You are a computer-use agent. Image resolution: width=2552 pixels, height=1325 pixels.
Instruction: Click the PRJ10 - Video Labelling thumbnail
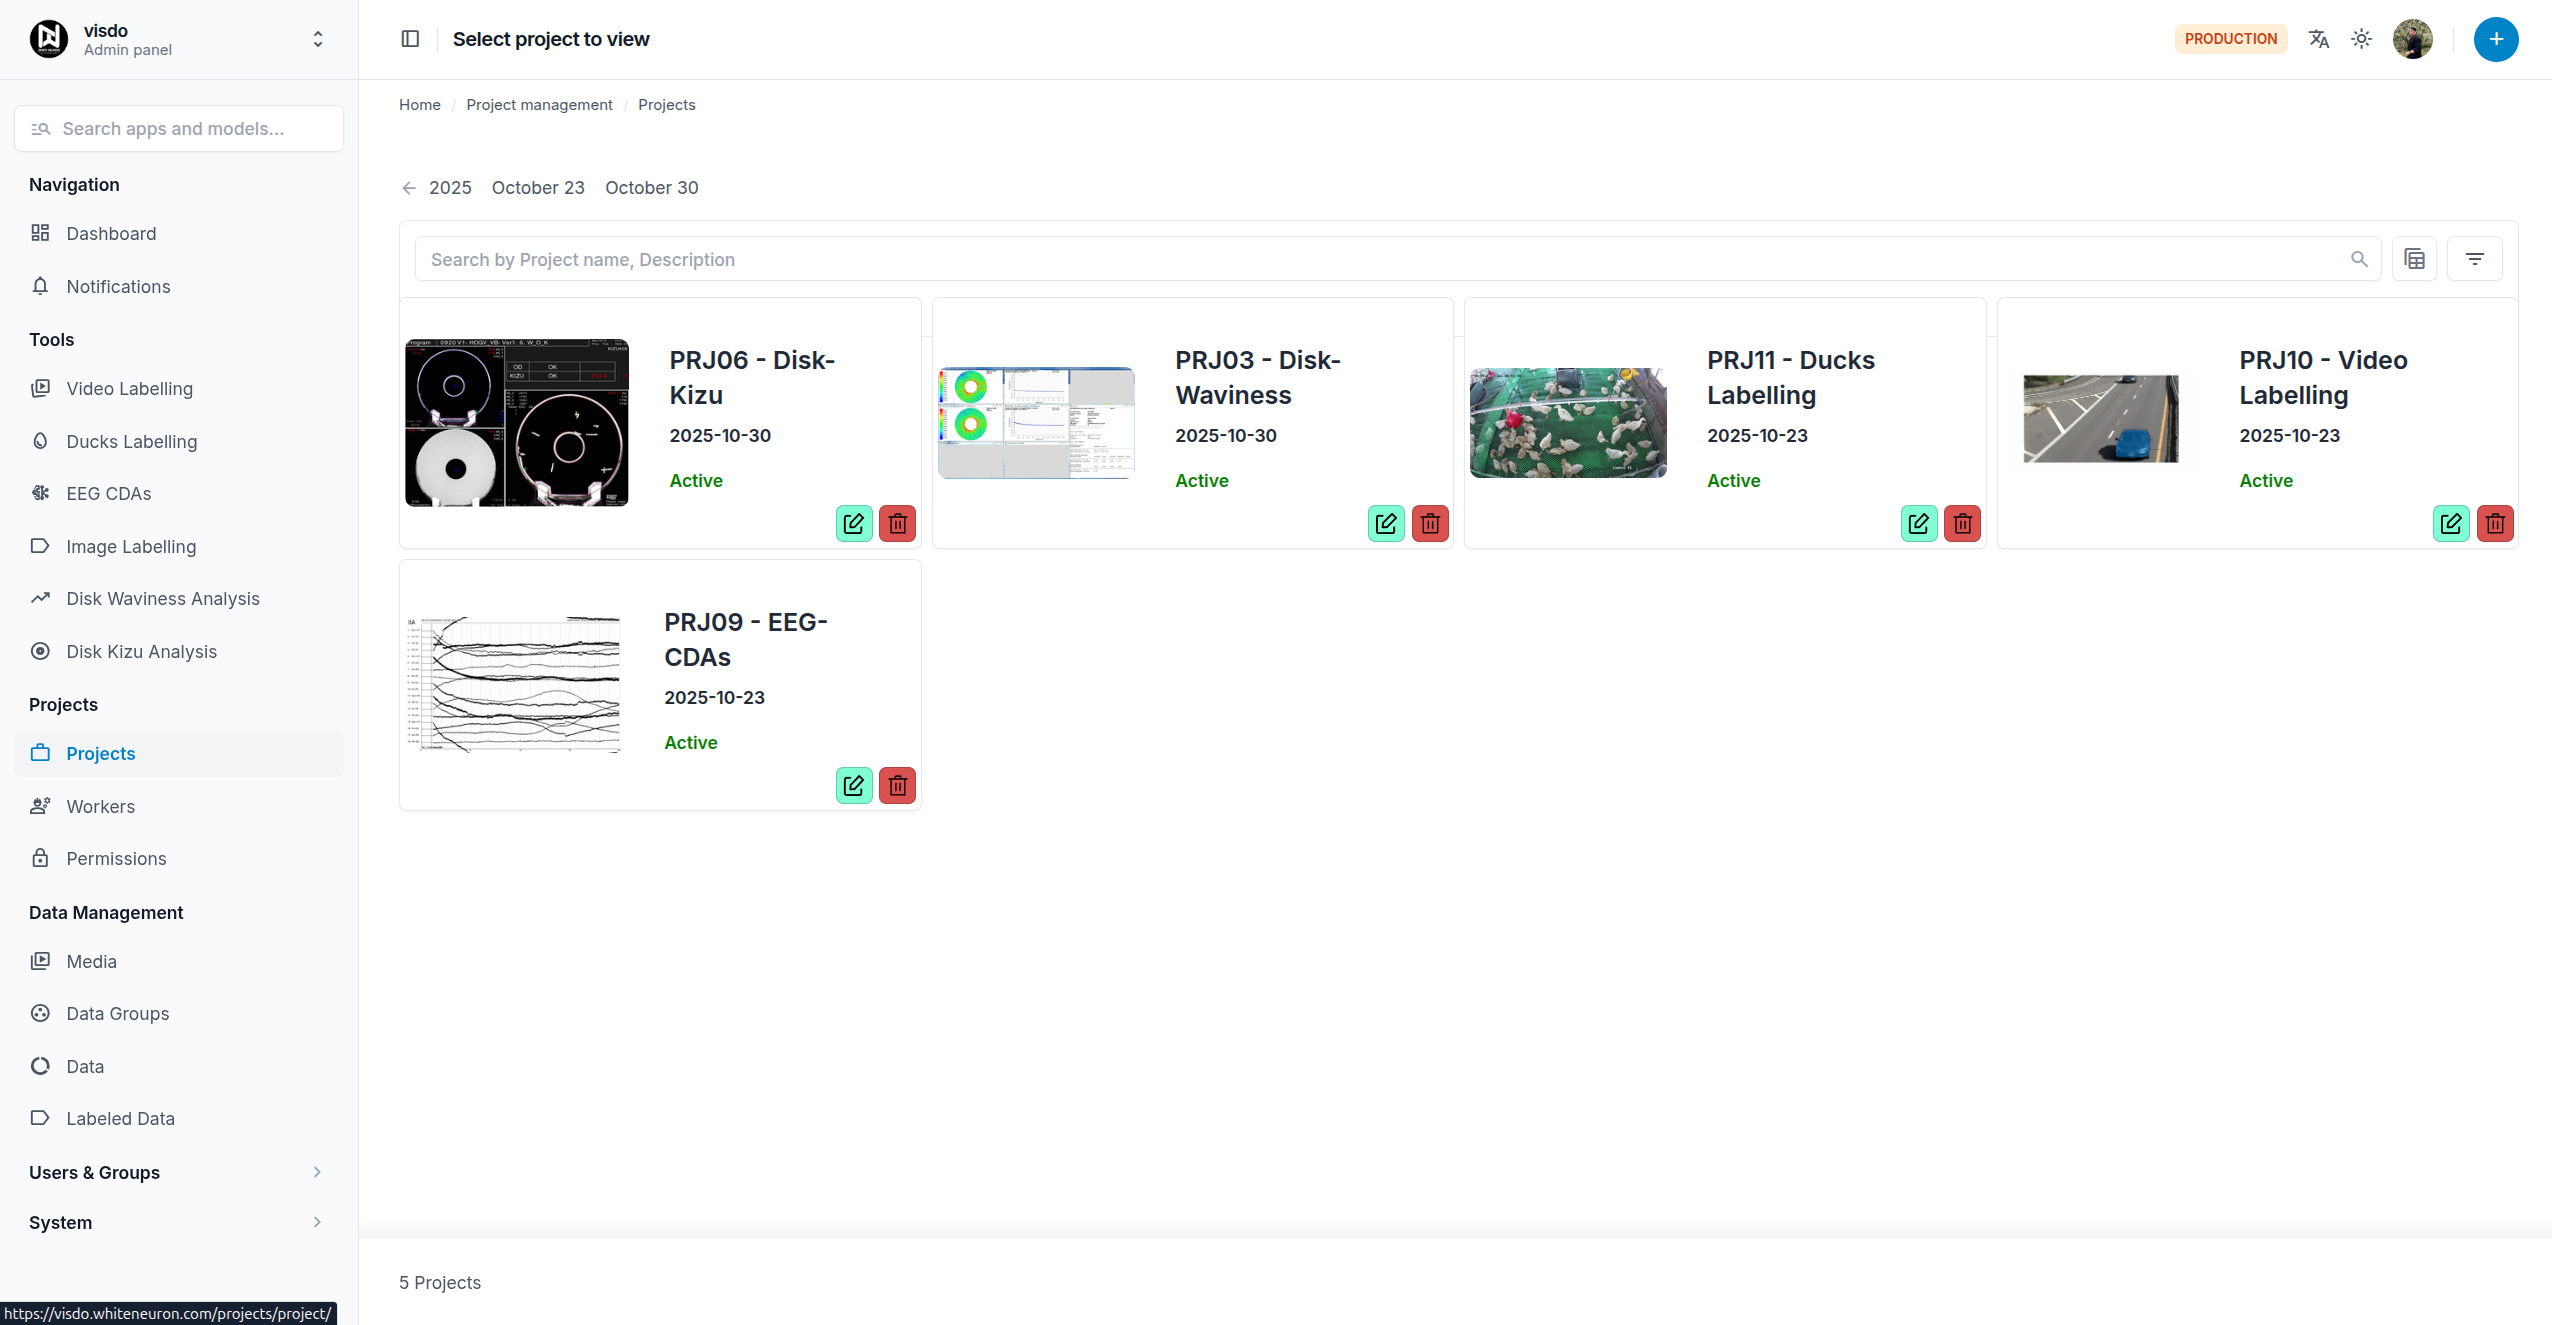pyautogui.click(x=2100, y=419)
